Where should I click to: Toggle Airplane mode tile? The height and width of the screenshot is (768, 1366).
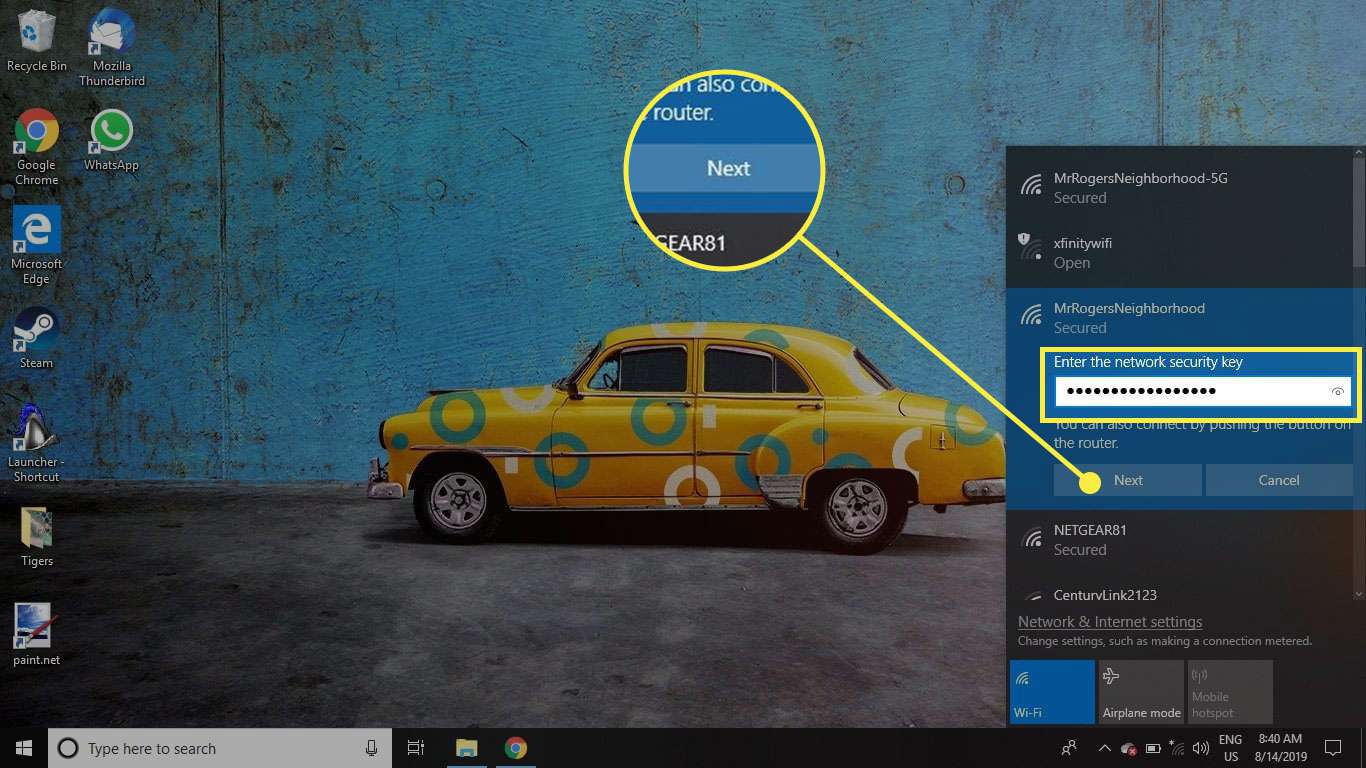click(1141, 691)
